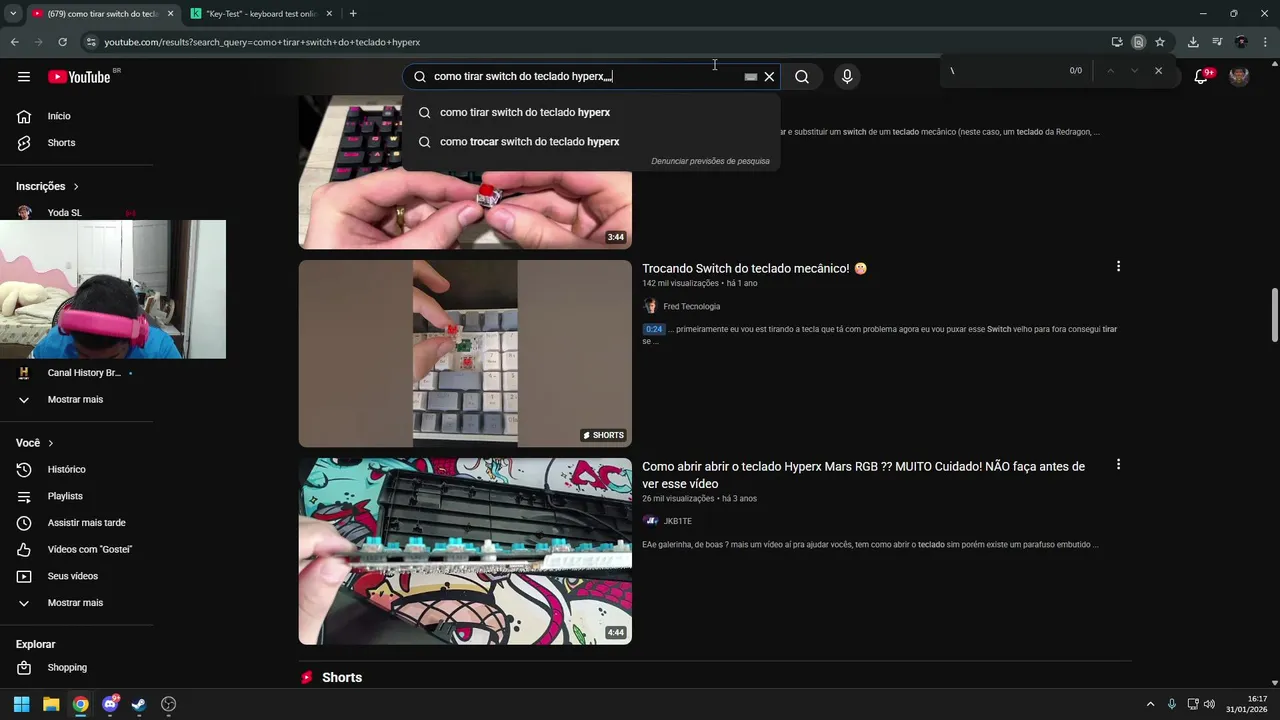Expand subscriptions with Mostrar mais

click(76, 399)
